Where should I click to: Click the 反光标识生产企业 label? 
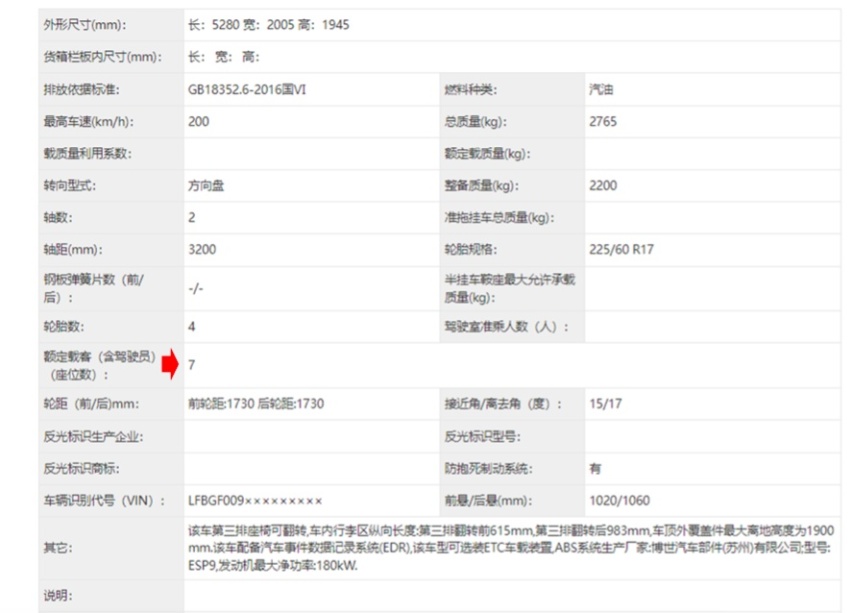coord(93,437)
